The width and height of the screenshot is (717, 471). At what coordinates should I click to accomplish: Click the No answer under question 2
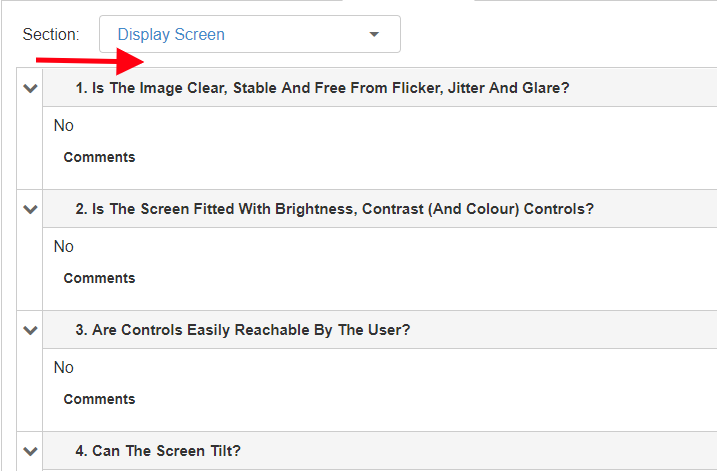(64, 246)
